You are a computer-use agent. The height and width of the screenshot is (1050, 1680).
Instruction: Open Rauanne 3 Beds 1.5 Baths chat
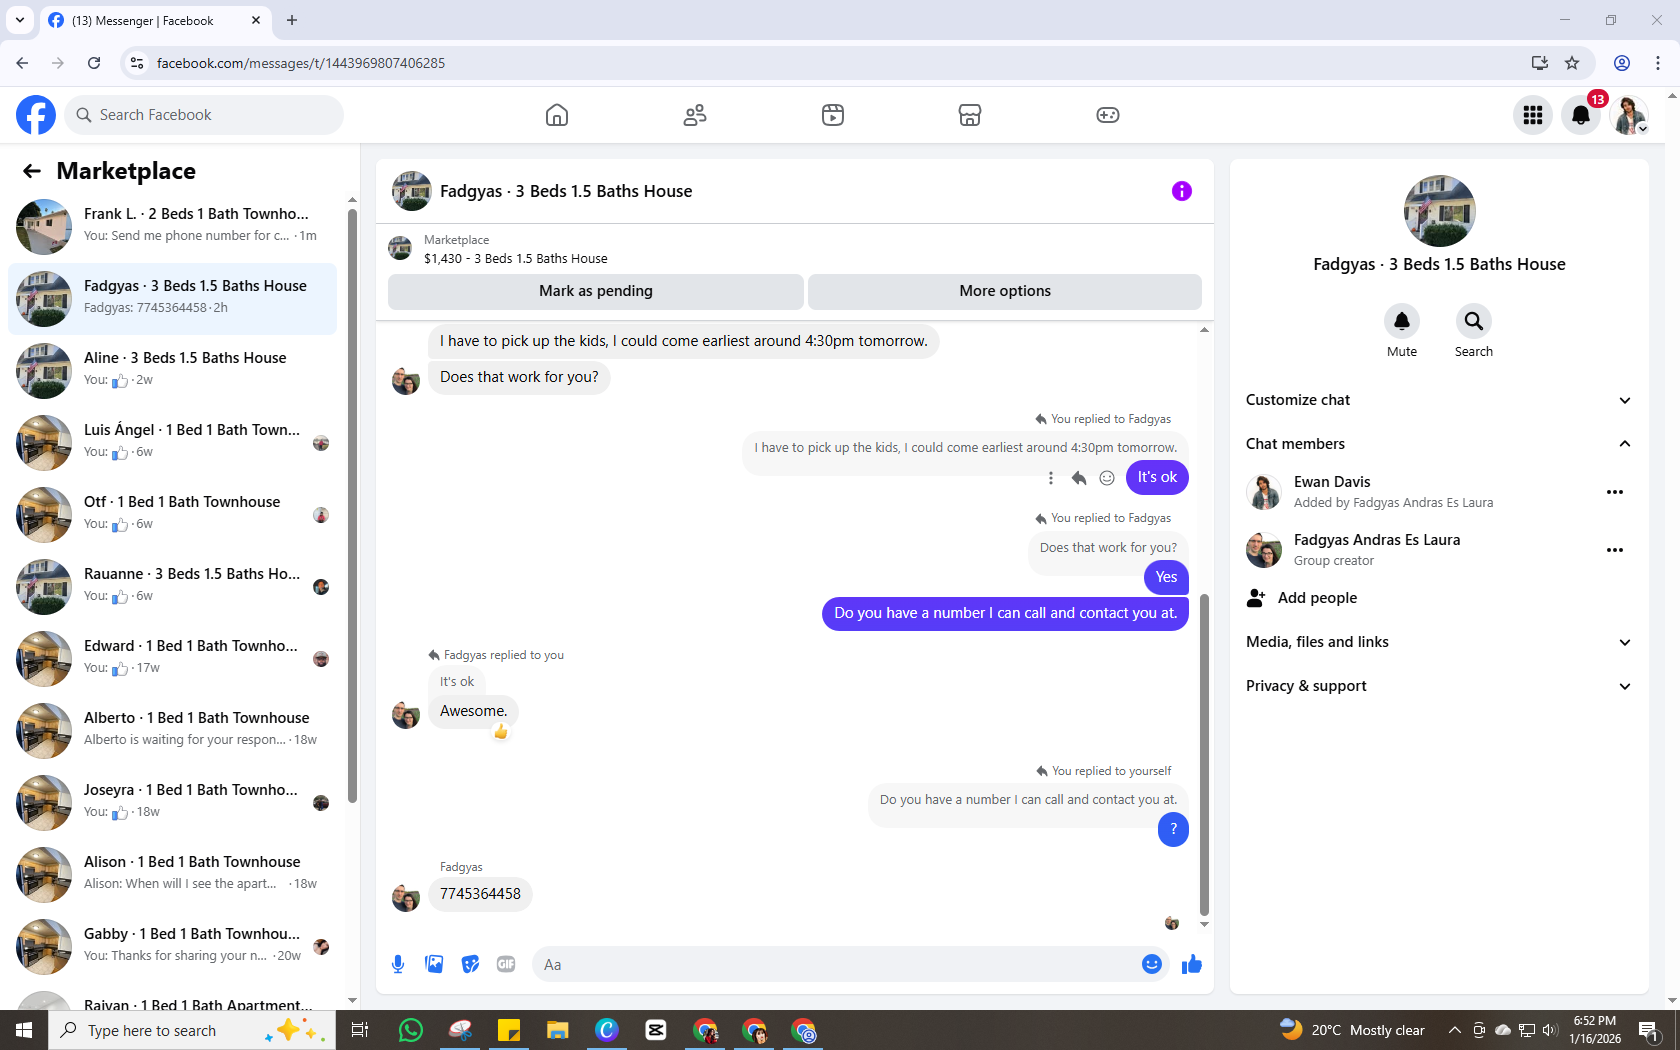[172, 586]
